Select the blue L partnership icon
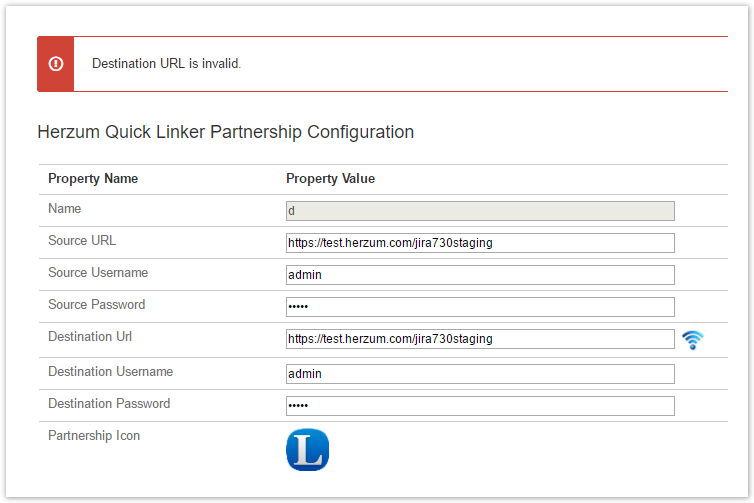754x503 pixels. click(x=307, y=450)
